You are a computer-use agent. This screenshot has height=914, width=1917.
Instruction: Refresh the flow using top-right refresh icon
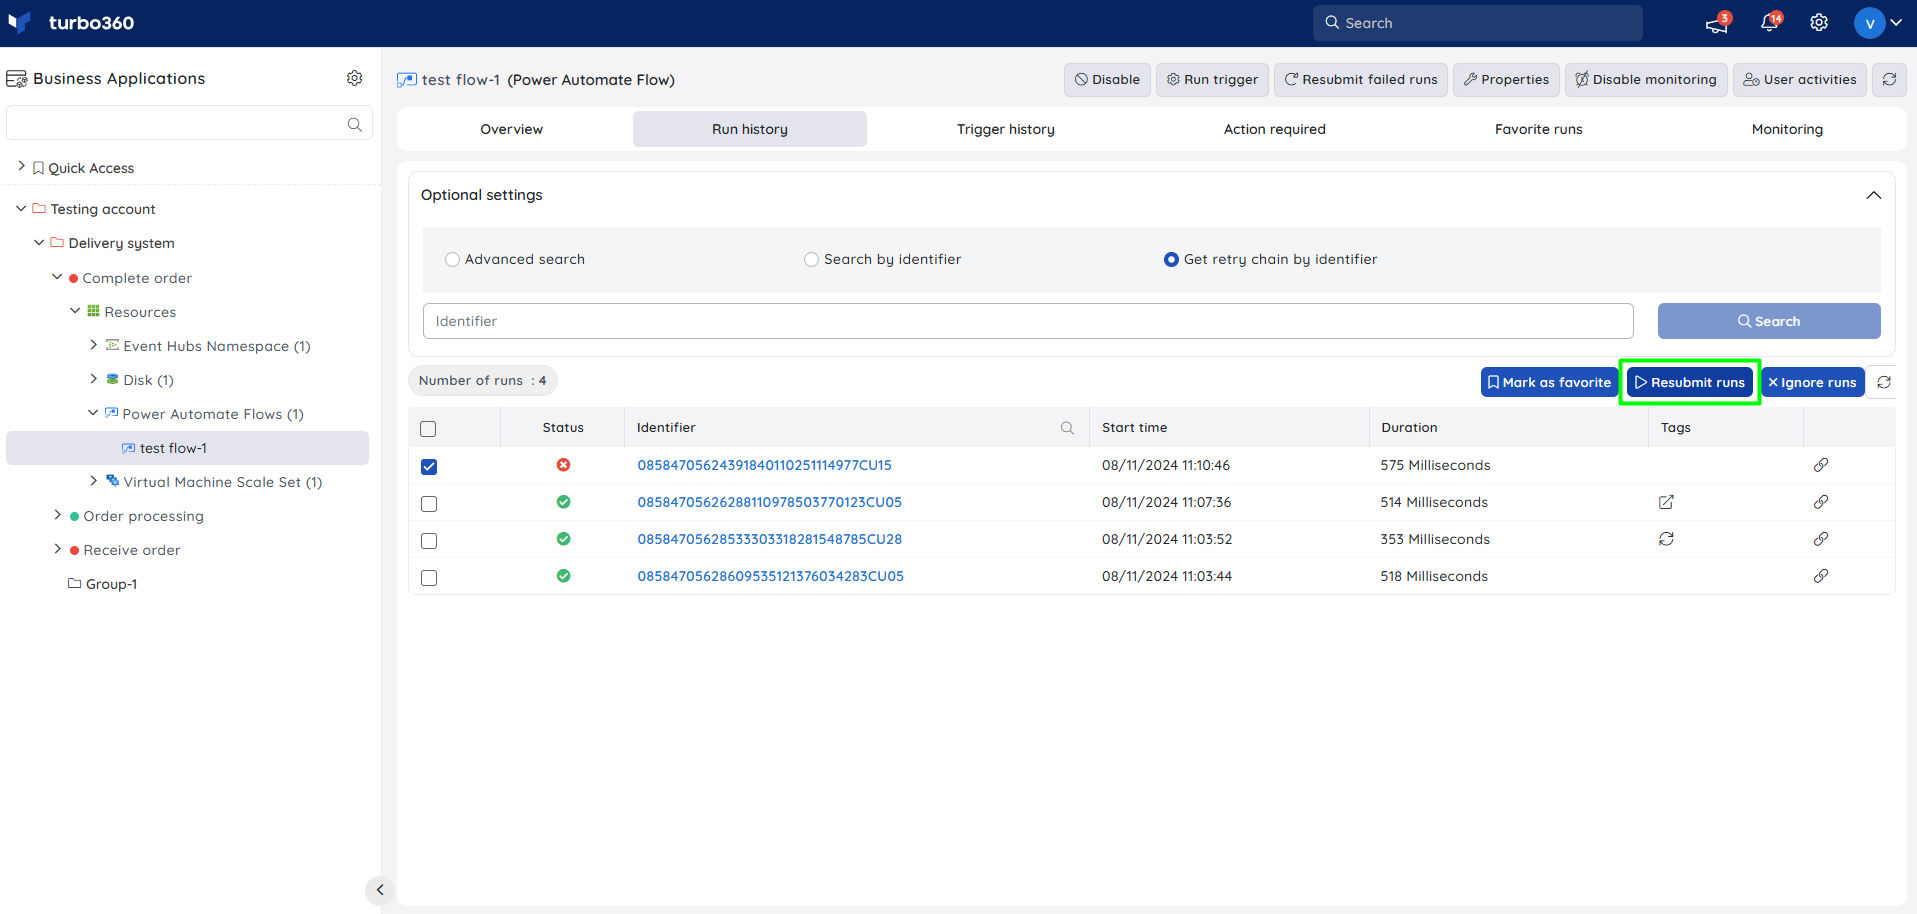1889,79
